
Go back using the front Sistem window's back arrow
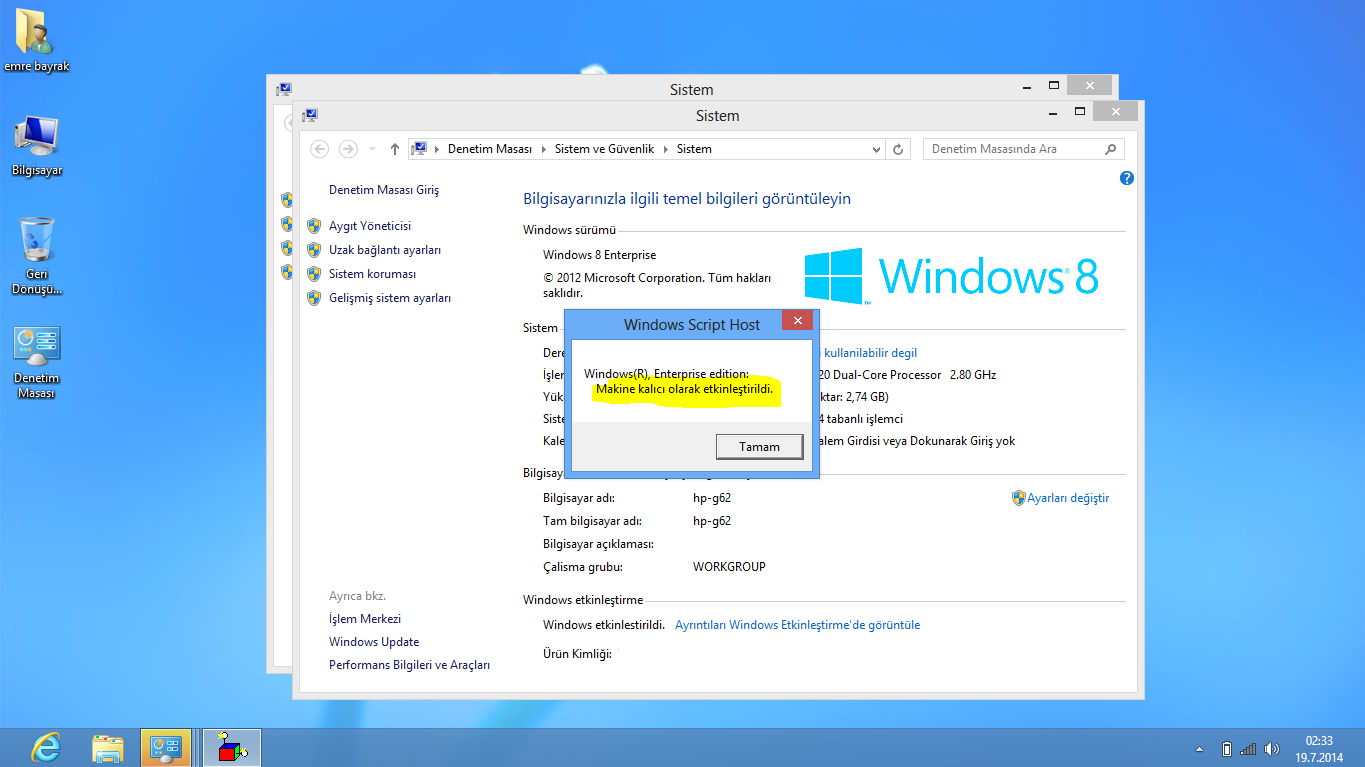coord(320,149)
